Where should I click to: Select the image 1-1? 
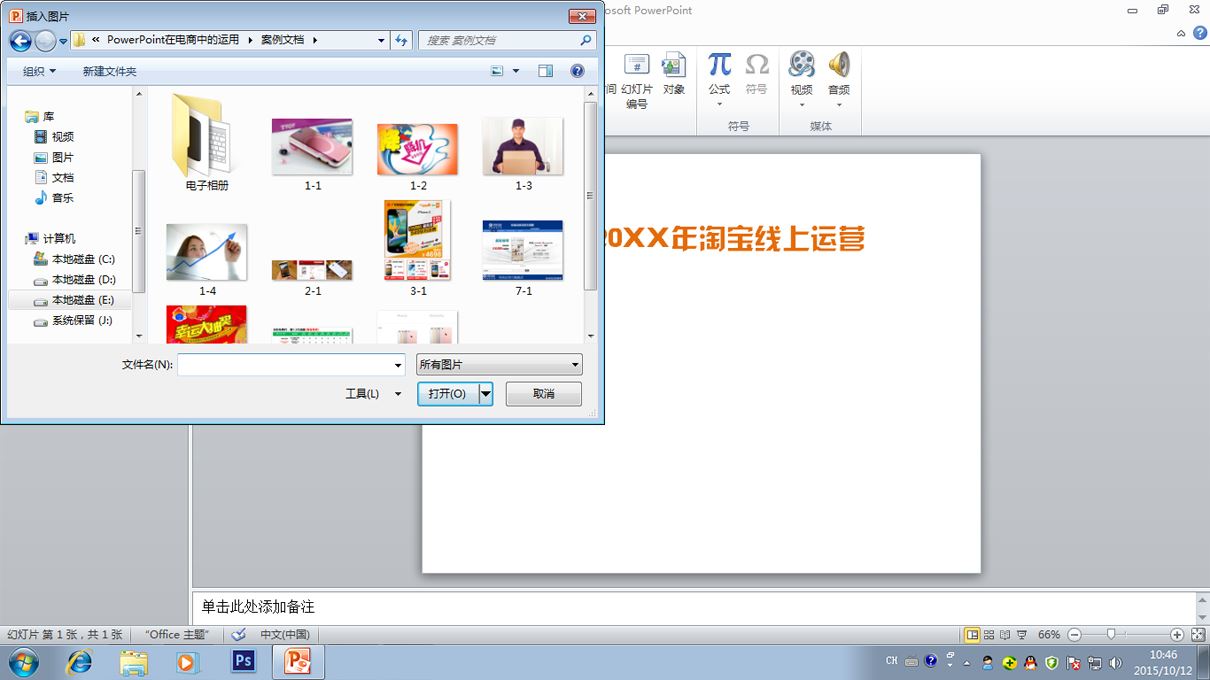(313, 153)
